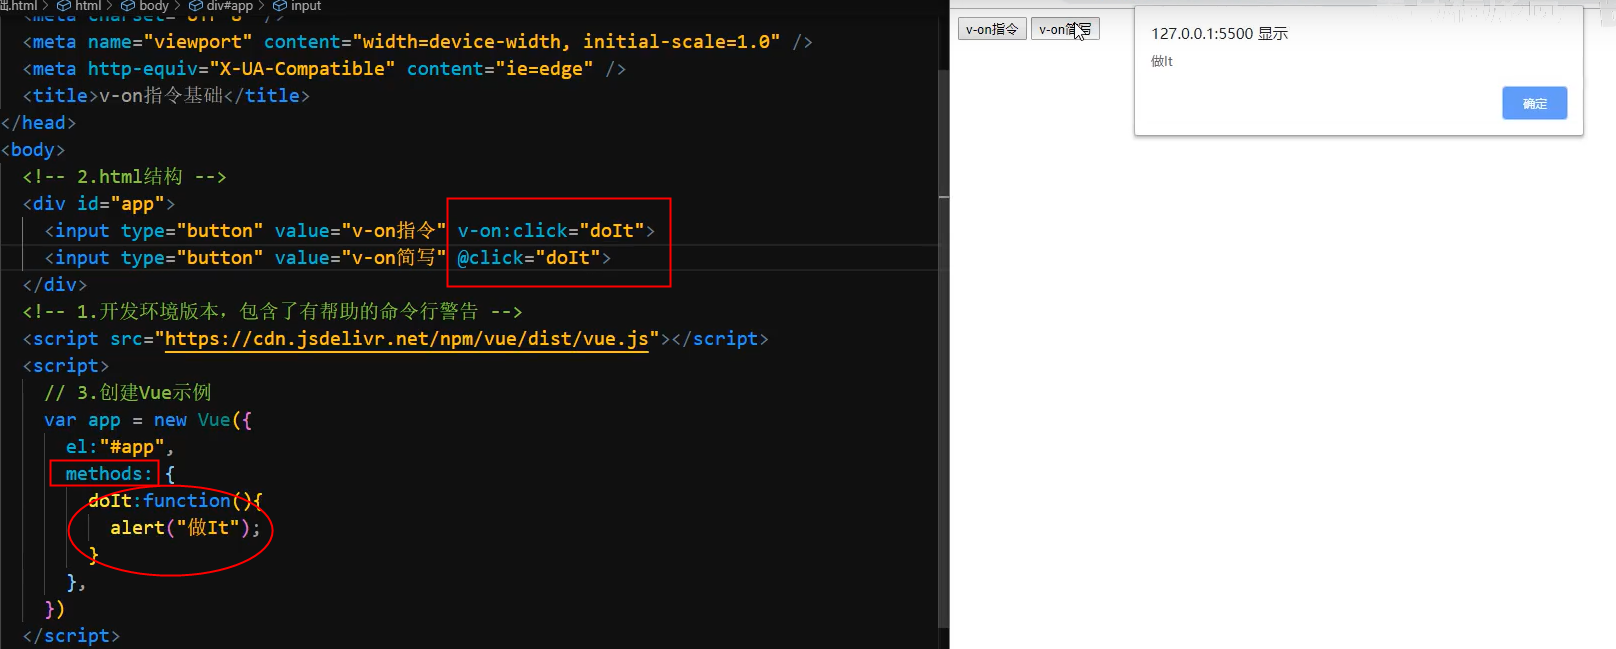
Task: Click value="v-on指令" in the first input
Action: pos(360,231)
